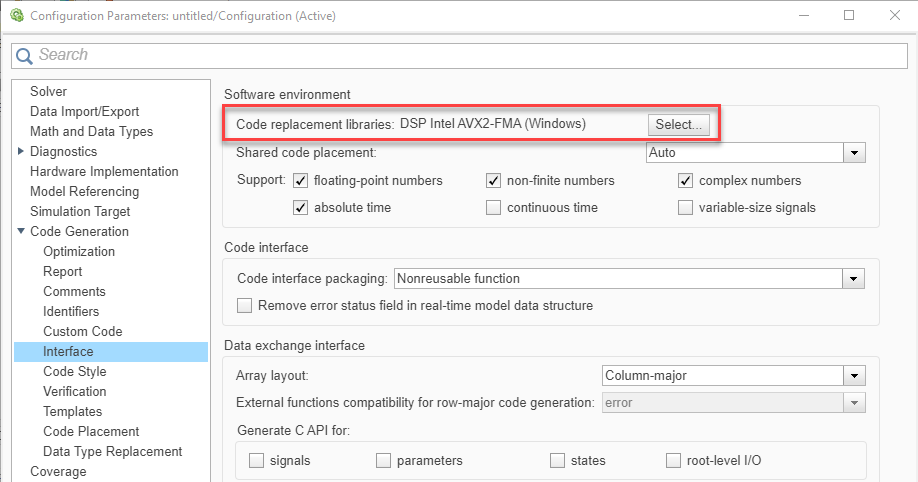Screen dimensions: 918x482
Task: Enable variable-size signals support
Action: pyautogui.click(x=686, y=208)
